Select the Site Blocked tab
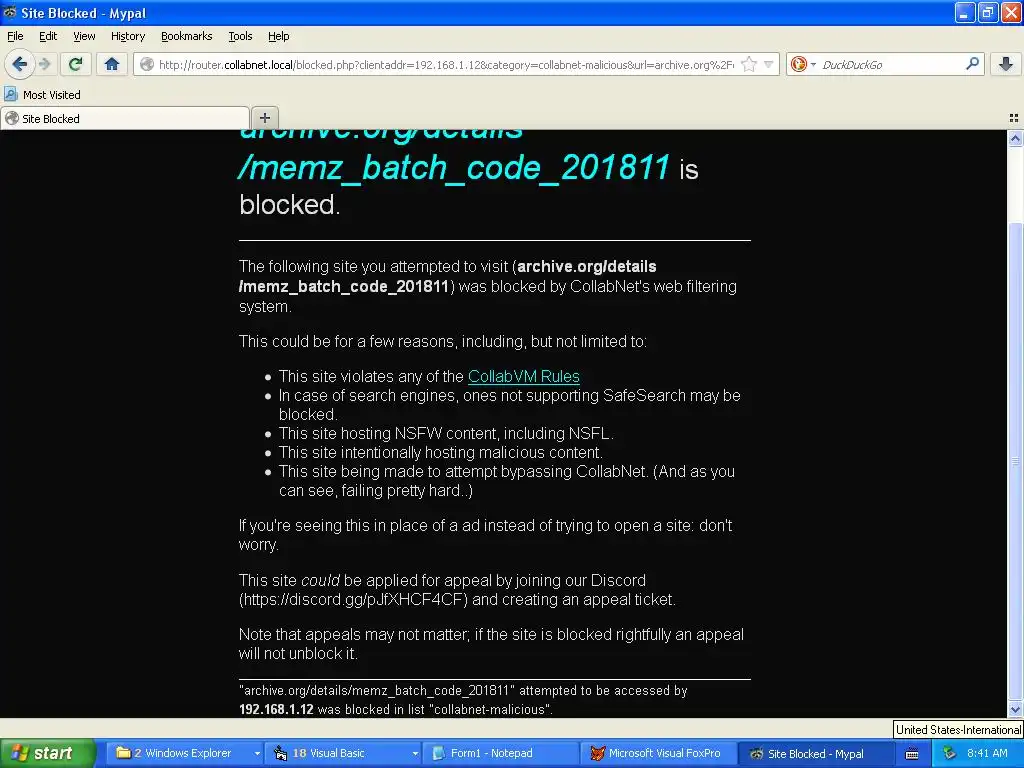This screenshot has width=1024, height=768. [124, 118]
